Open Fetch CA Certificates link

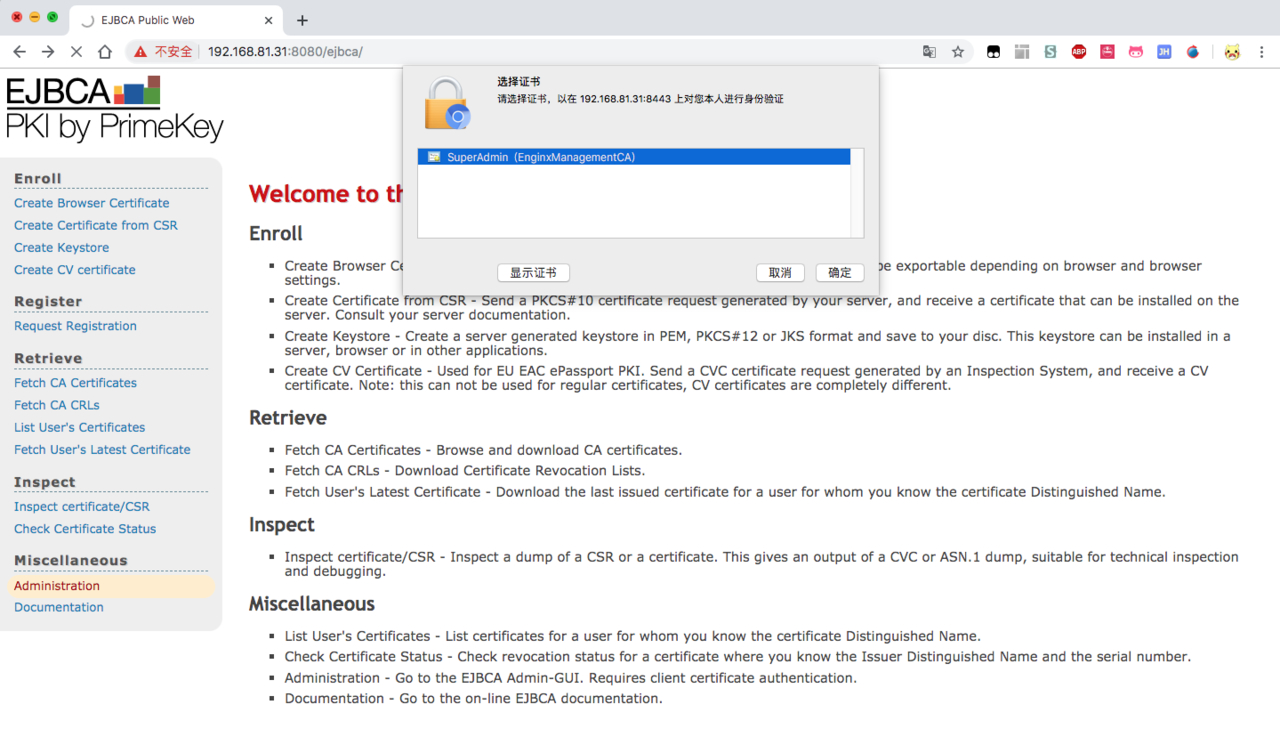pyautogui.click(x=75, y=383)
